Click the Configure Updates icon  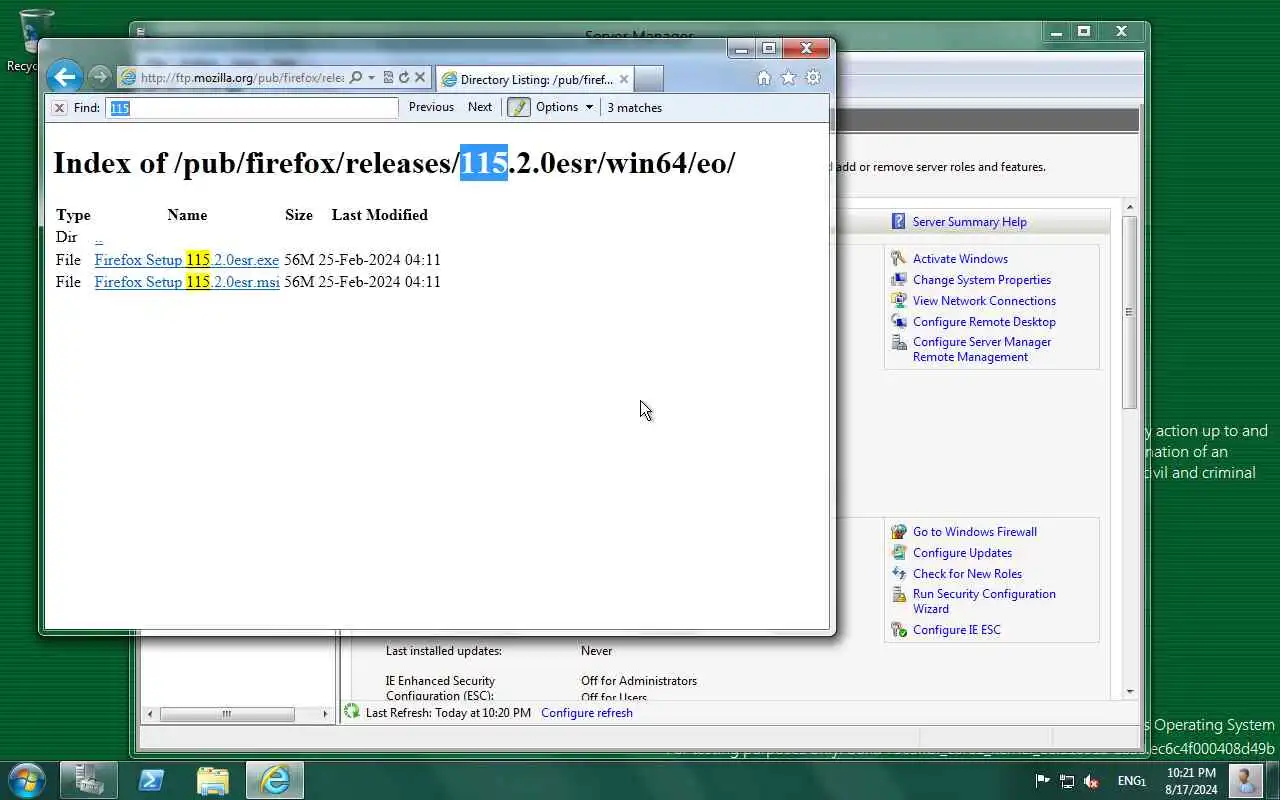pos(898,553)
